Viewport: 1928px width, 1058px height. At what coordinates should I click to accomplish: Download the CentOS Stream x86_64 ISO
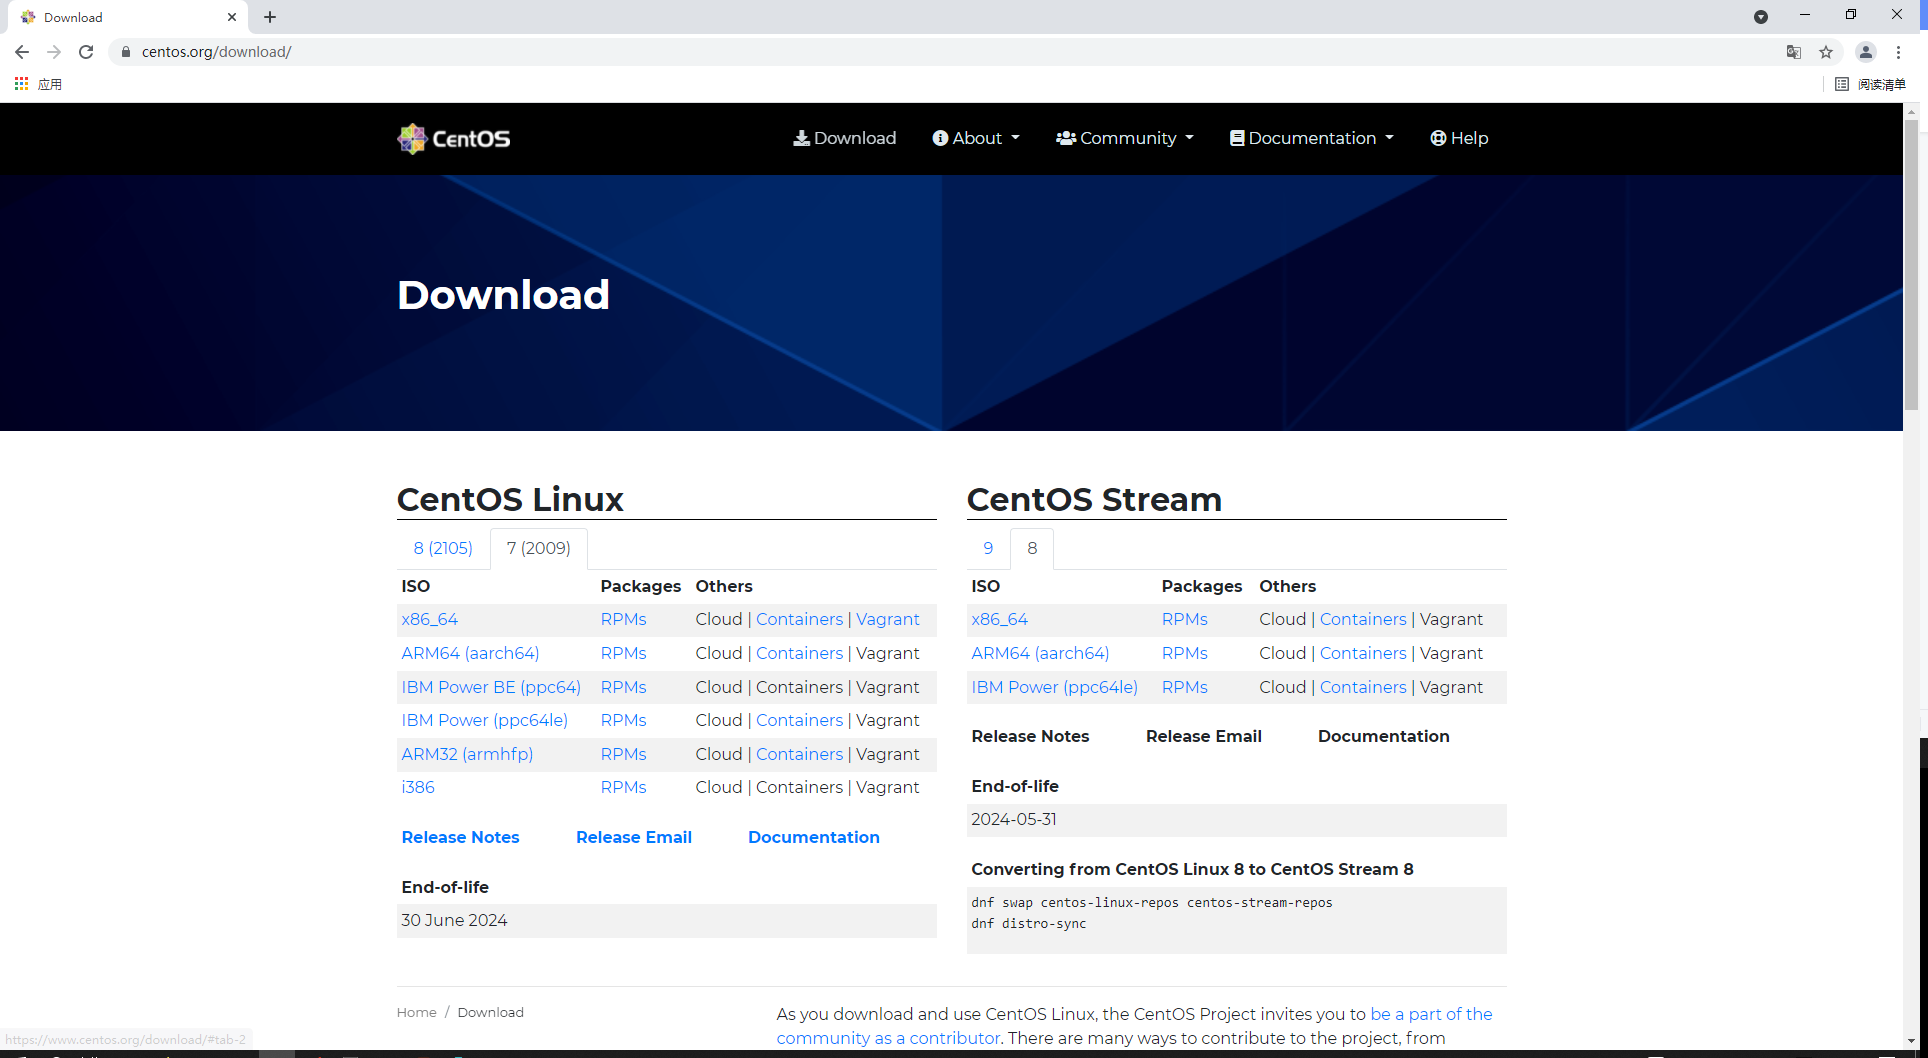(999, 619)
